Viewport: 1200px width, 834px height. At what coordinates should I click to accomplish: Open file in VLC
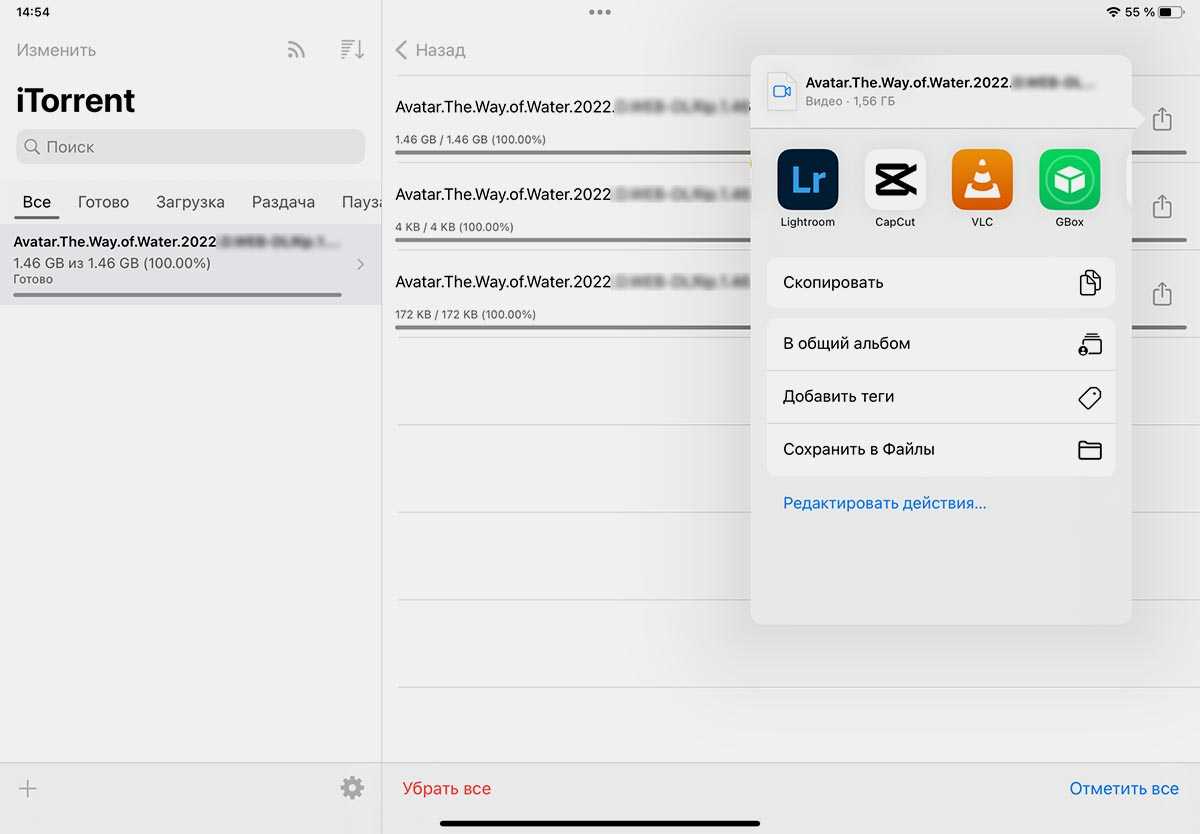point(982,180)
